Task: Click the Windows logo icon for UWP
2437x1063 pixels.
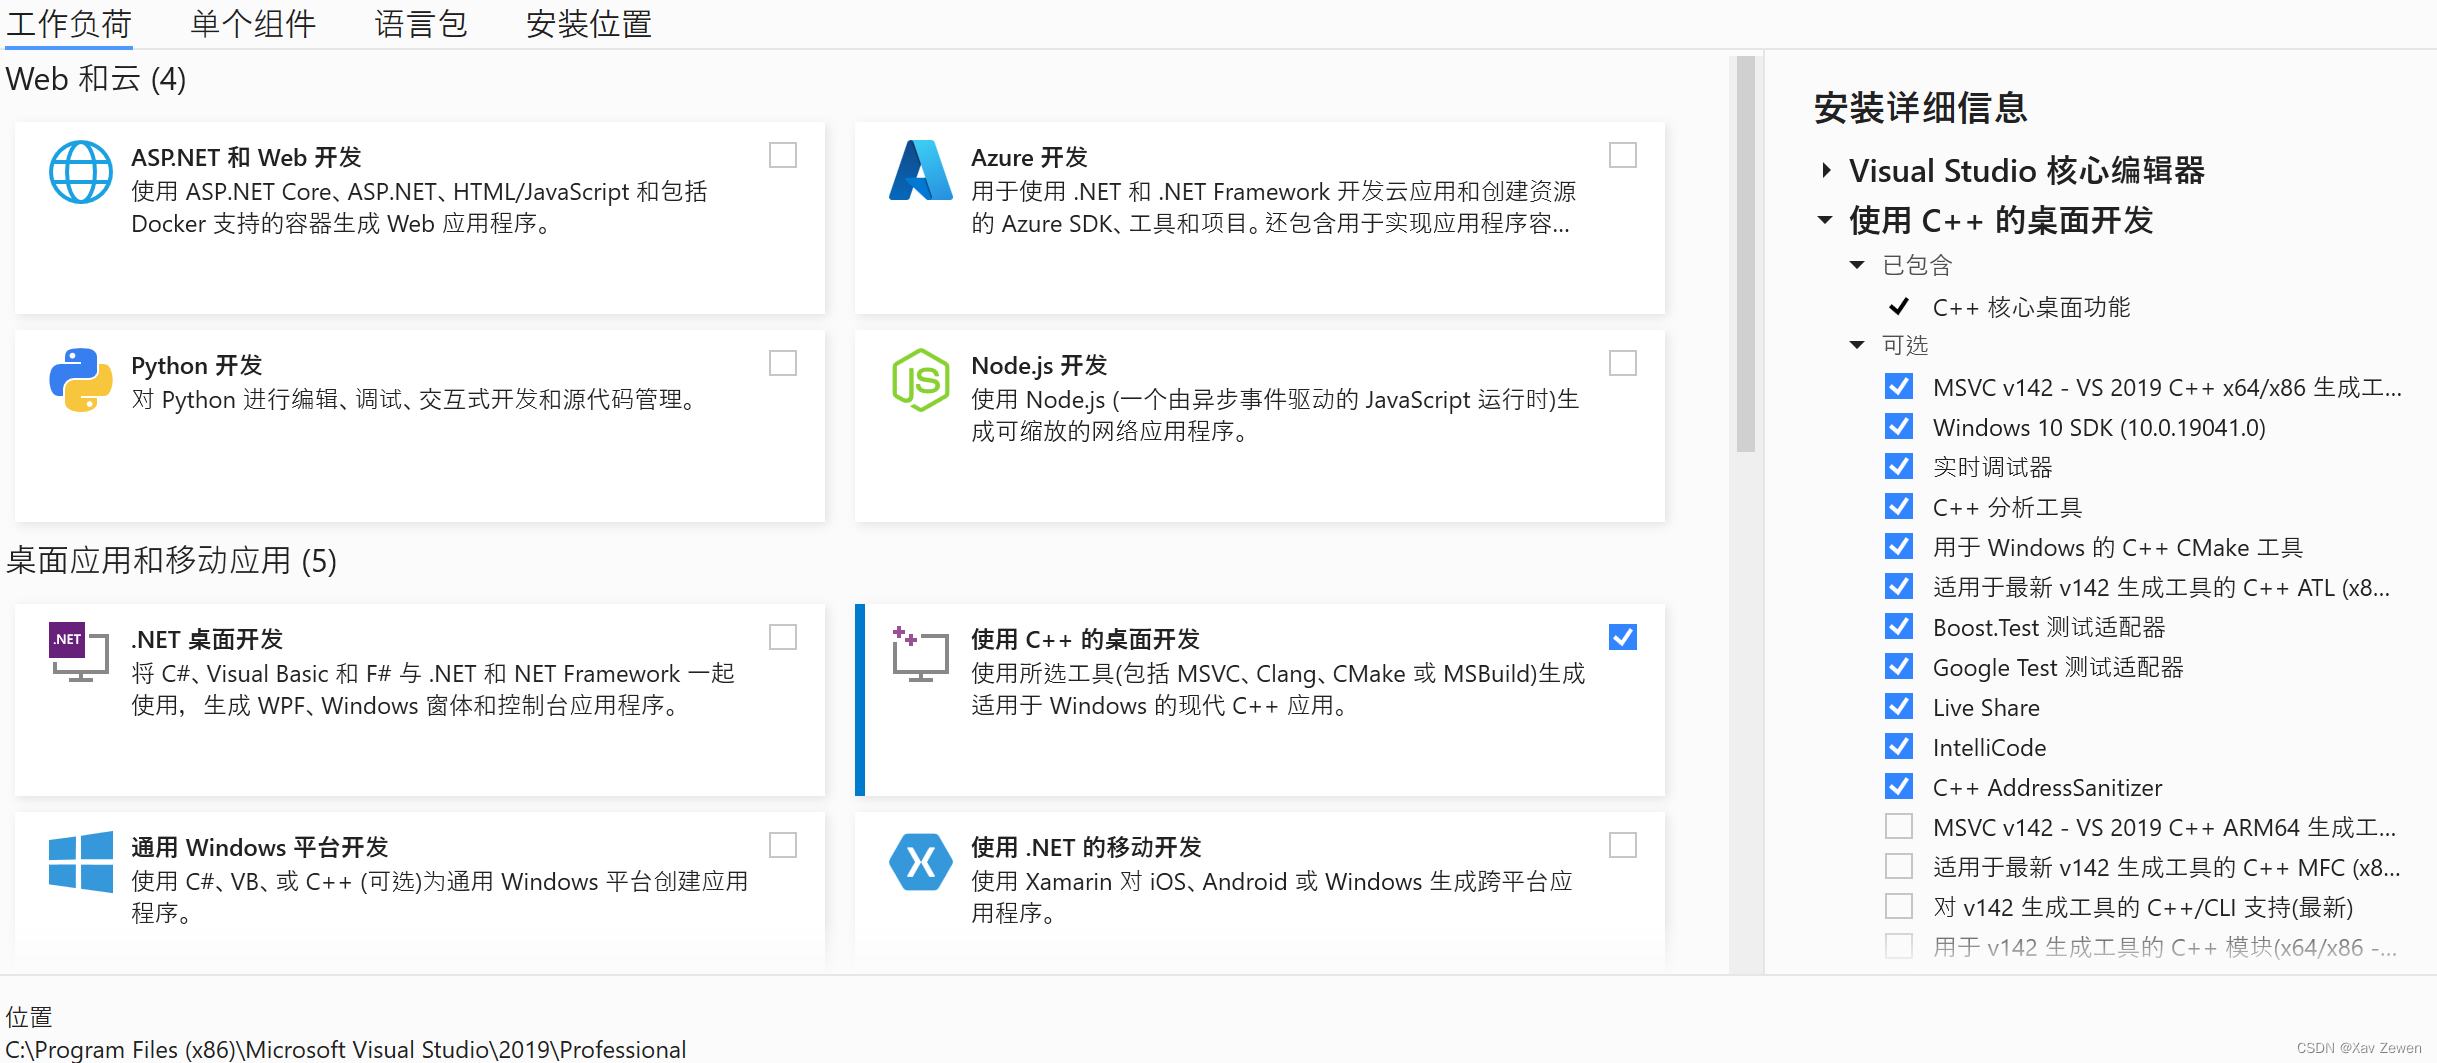Action: pyautogui.click(x=81, y=861)
